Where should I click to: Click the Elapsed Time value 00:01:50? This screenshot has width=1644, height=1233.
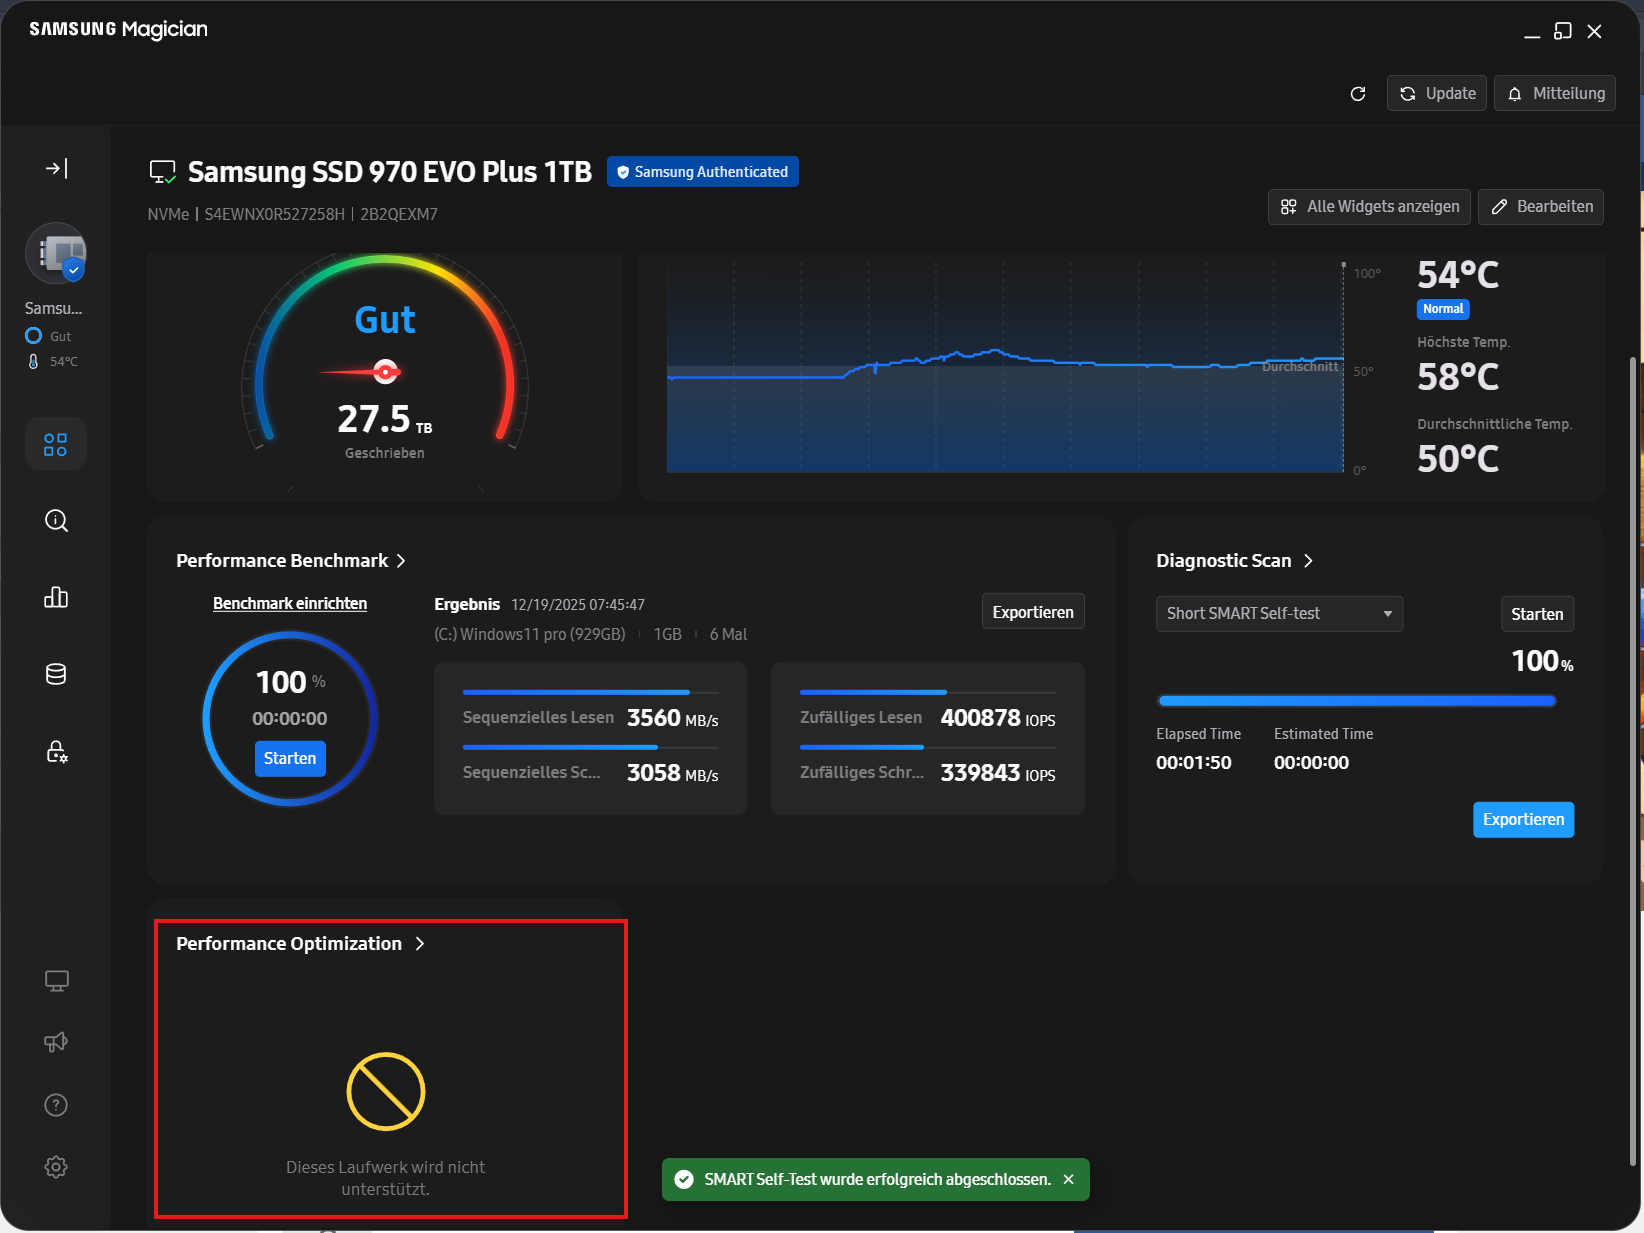click(x=1194, y=763)
